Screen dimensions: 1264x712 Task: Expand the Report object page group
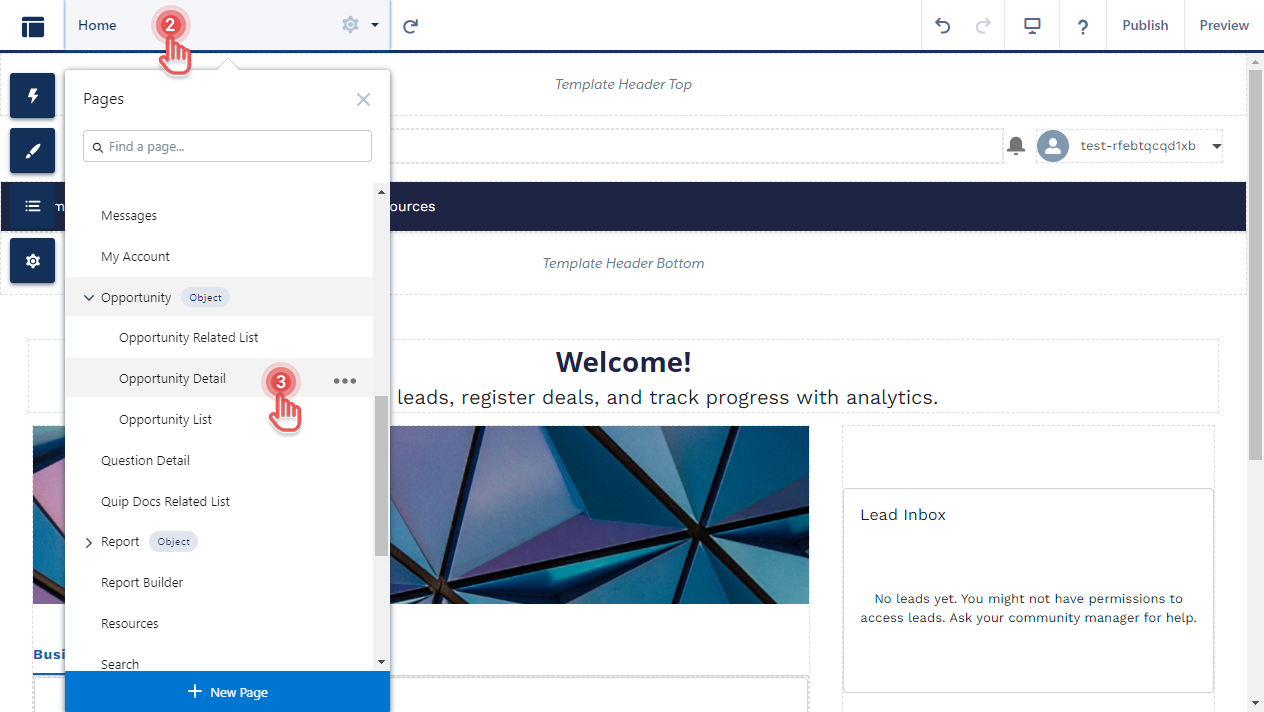(89, 541)
